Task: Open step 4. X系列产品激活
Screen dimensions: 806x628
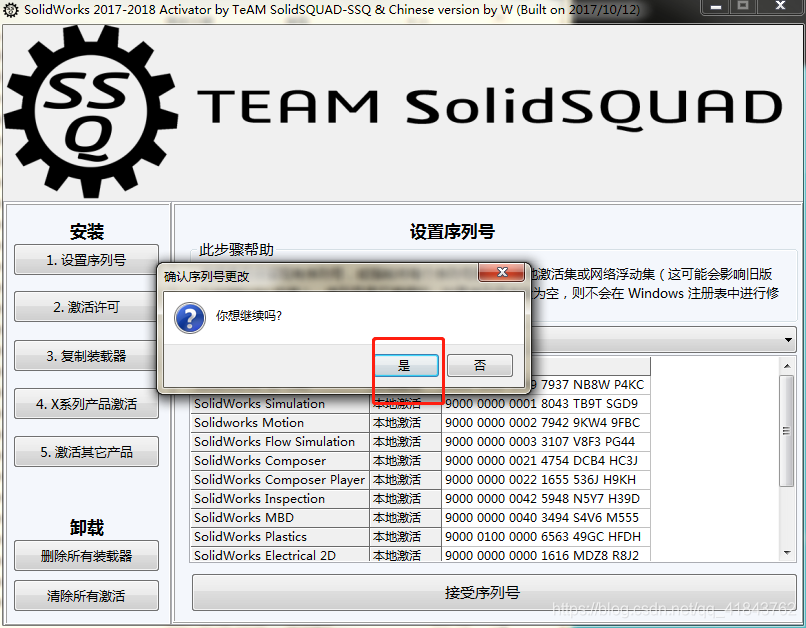Action: pos(86,404)
